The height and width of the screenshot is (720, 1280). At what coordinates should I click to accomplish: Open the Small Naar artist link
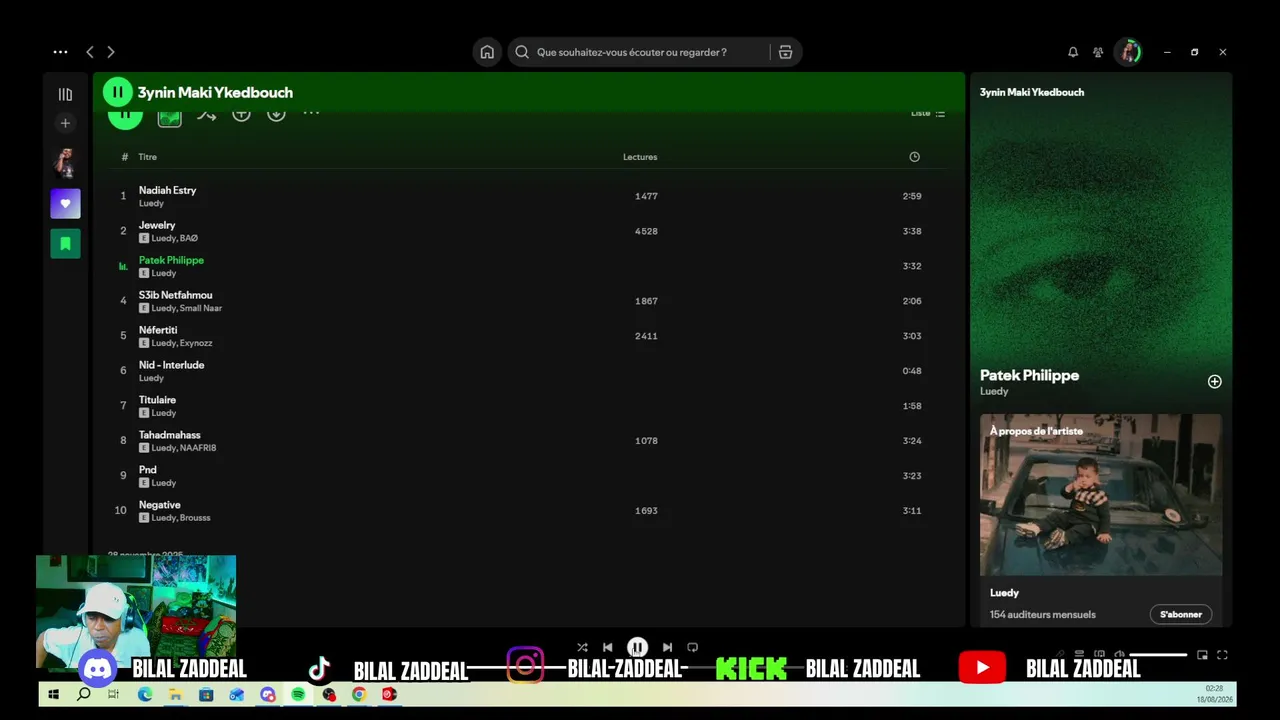tap(201, 308)
